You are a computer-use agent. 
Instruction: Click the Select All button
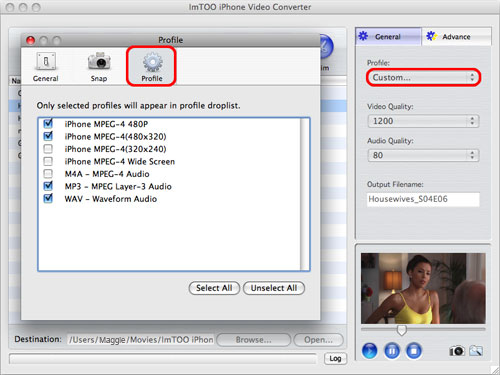(x=214, y=288)
